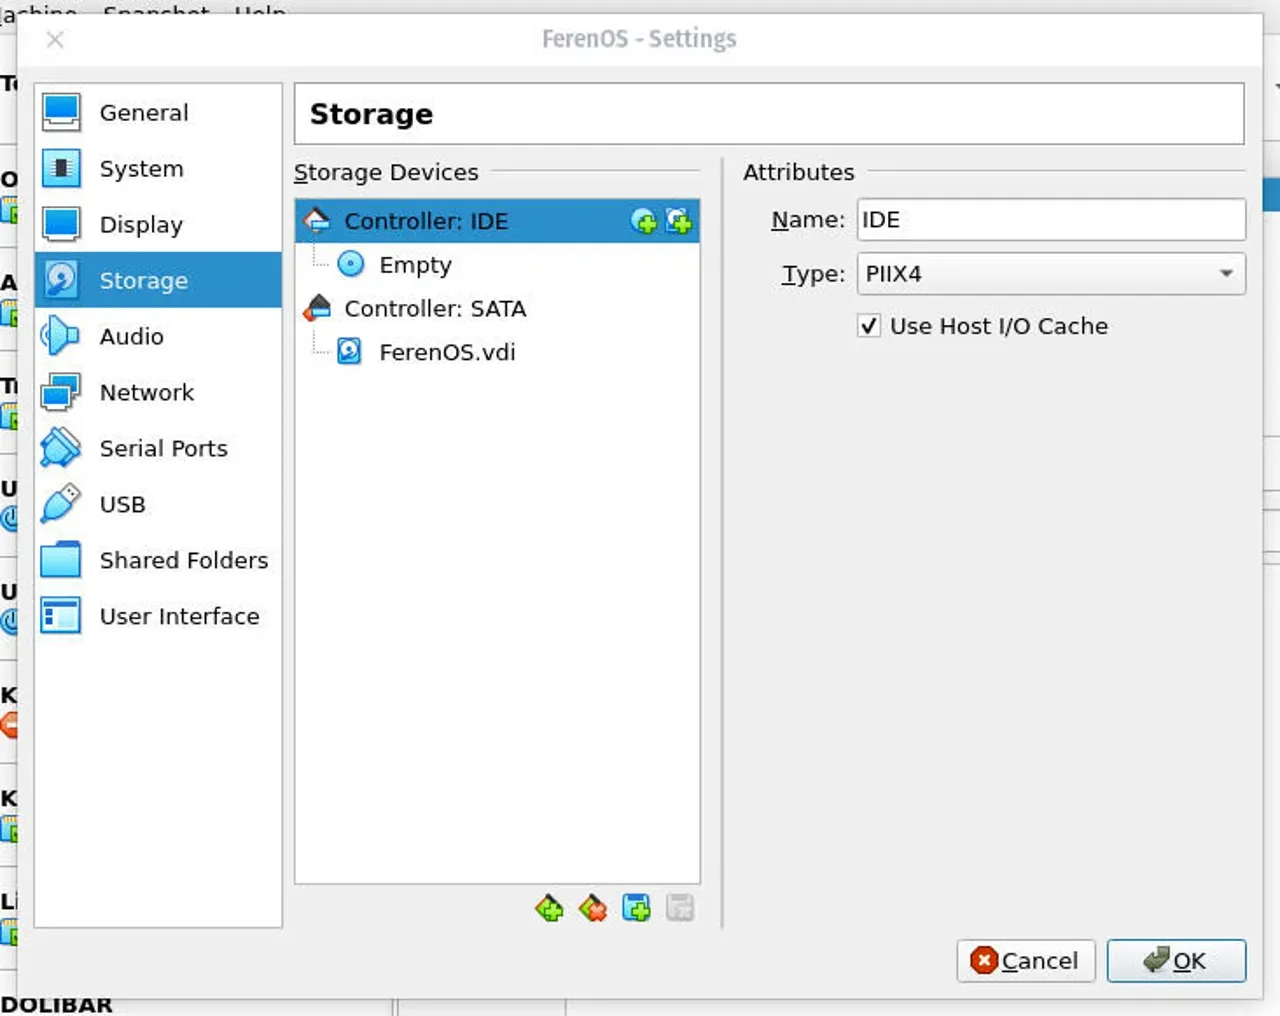Open the USB settings section
1280x1016 pixels.
point(158,504)
